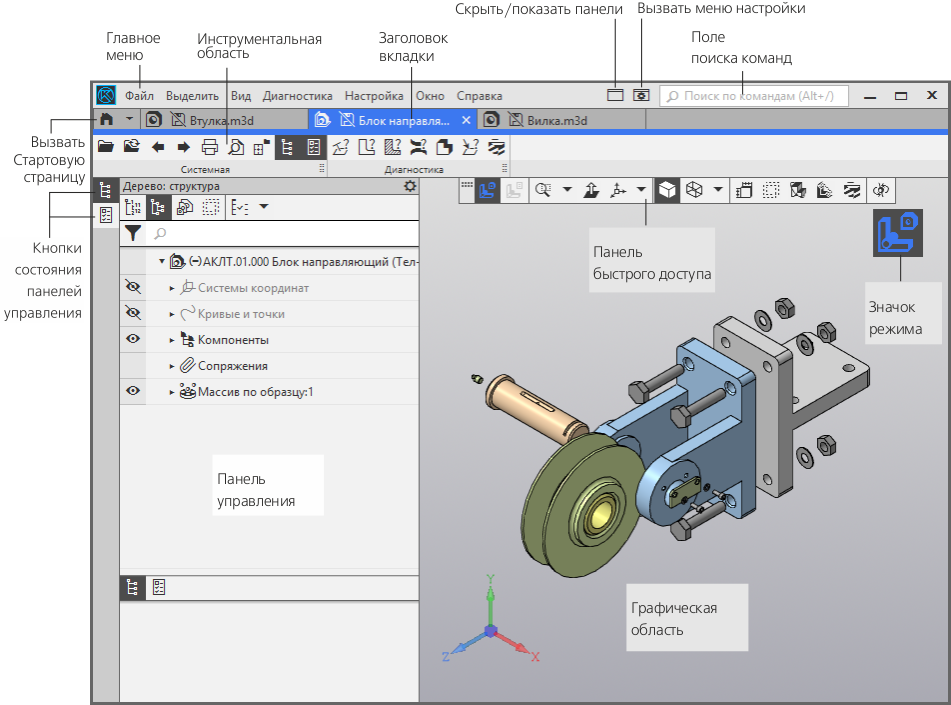Click the settings menu icon near search

click(641, 96)
